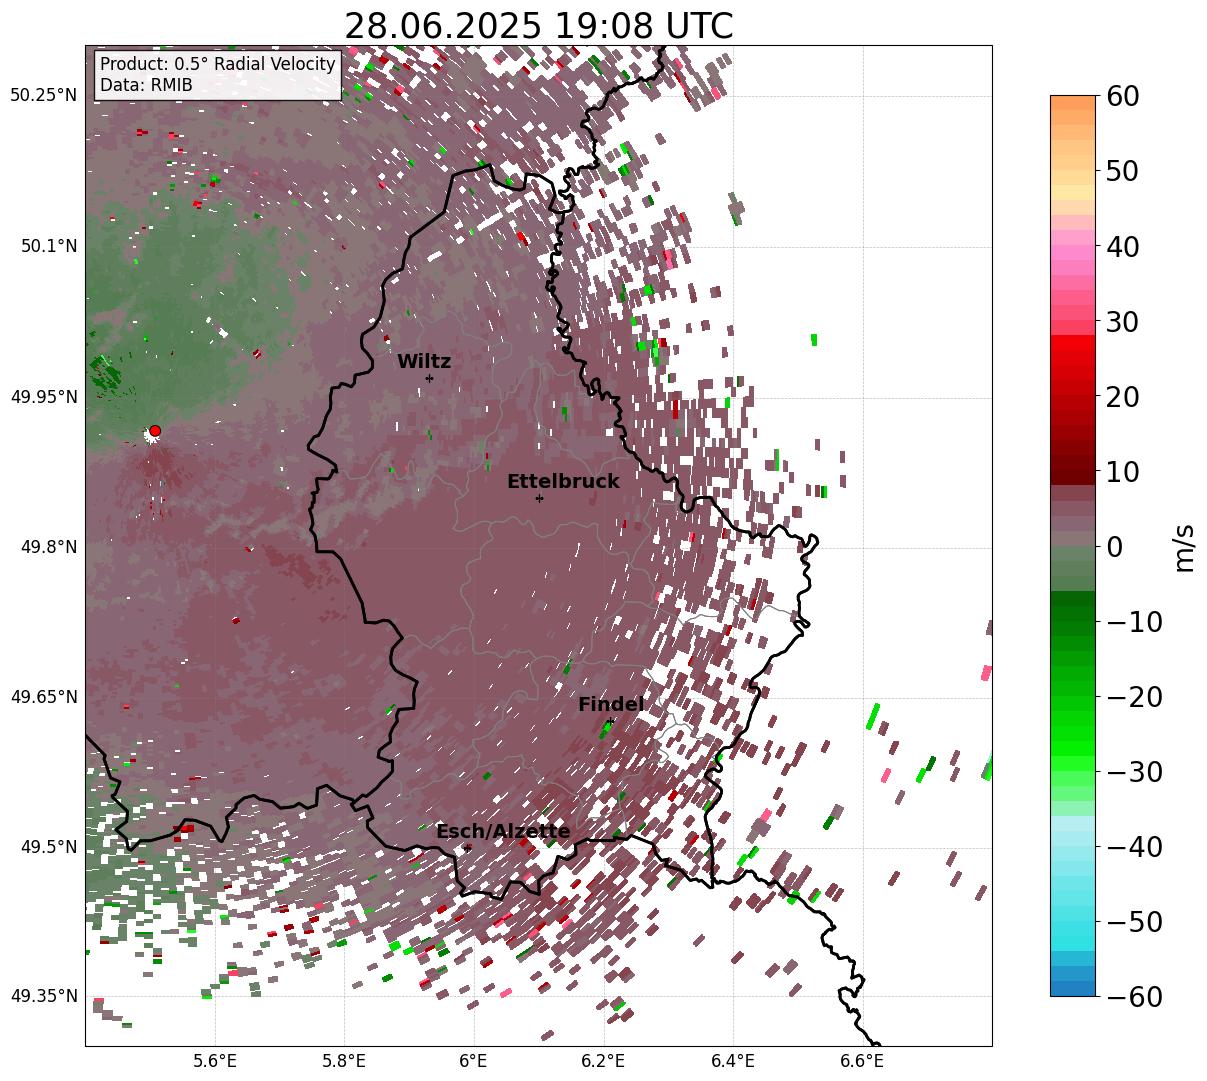Click the 10 colorbar tick label
This screenshot has width=1207, height=1081.
pos(1124,472)
